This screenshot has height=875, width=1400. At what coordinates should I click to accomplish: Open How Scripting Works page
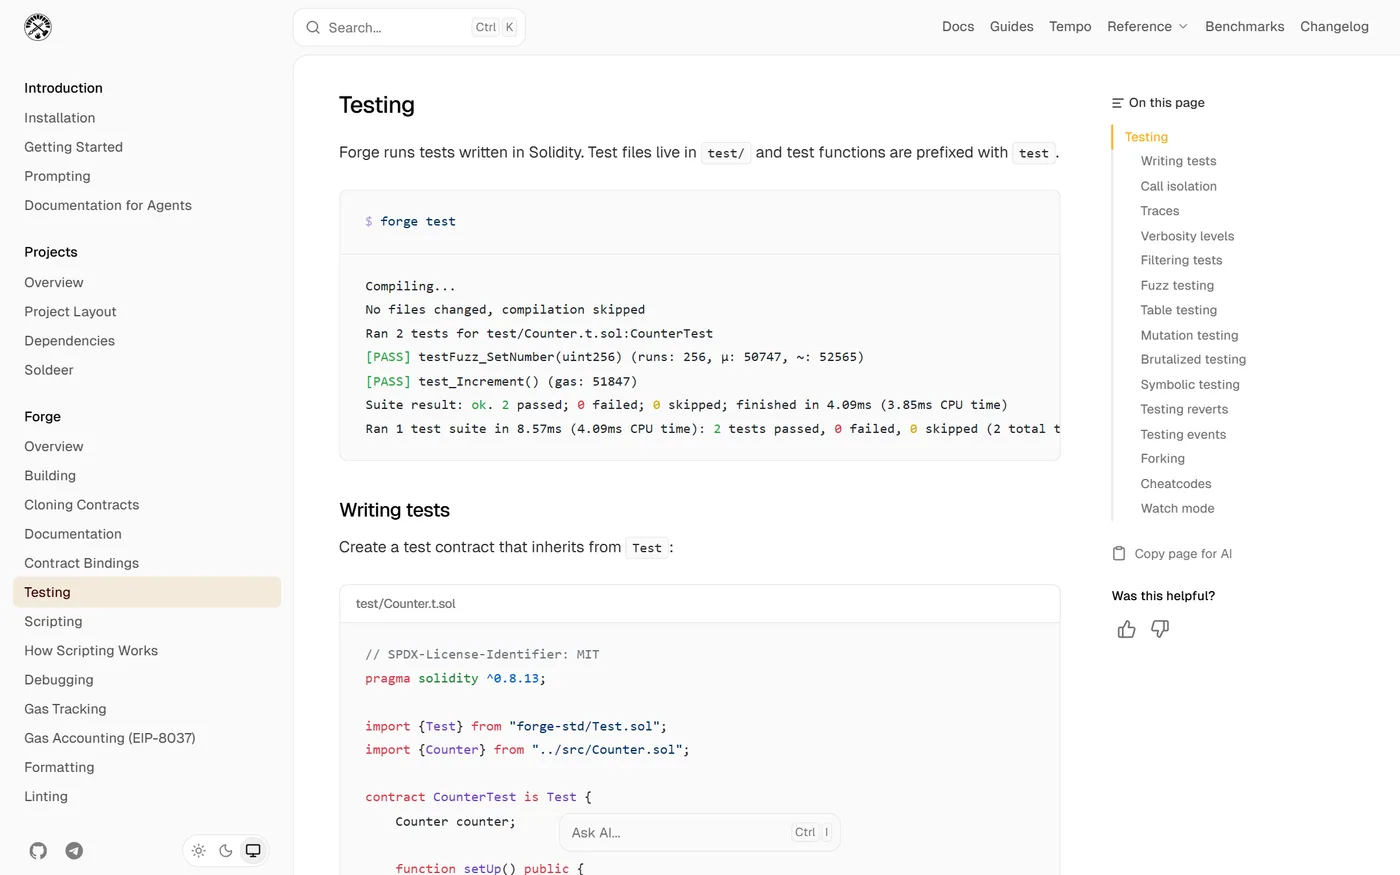91,650
